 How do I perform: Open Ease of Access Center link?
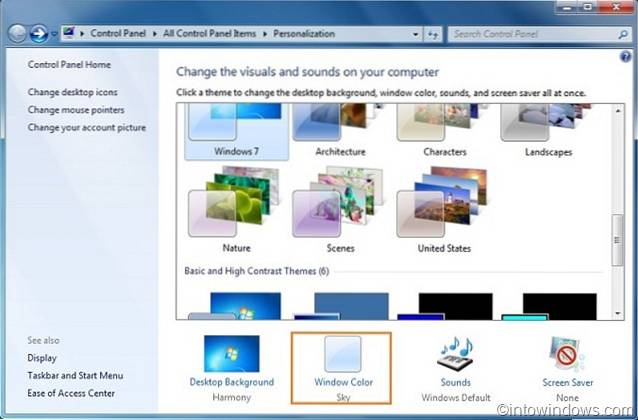coord(71,393)
